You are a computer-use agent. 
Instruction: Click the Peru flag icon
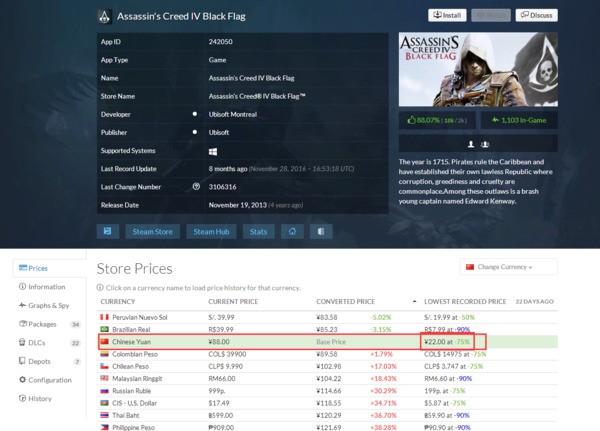point(104,317)
